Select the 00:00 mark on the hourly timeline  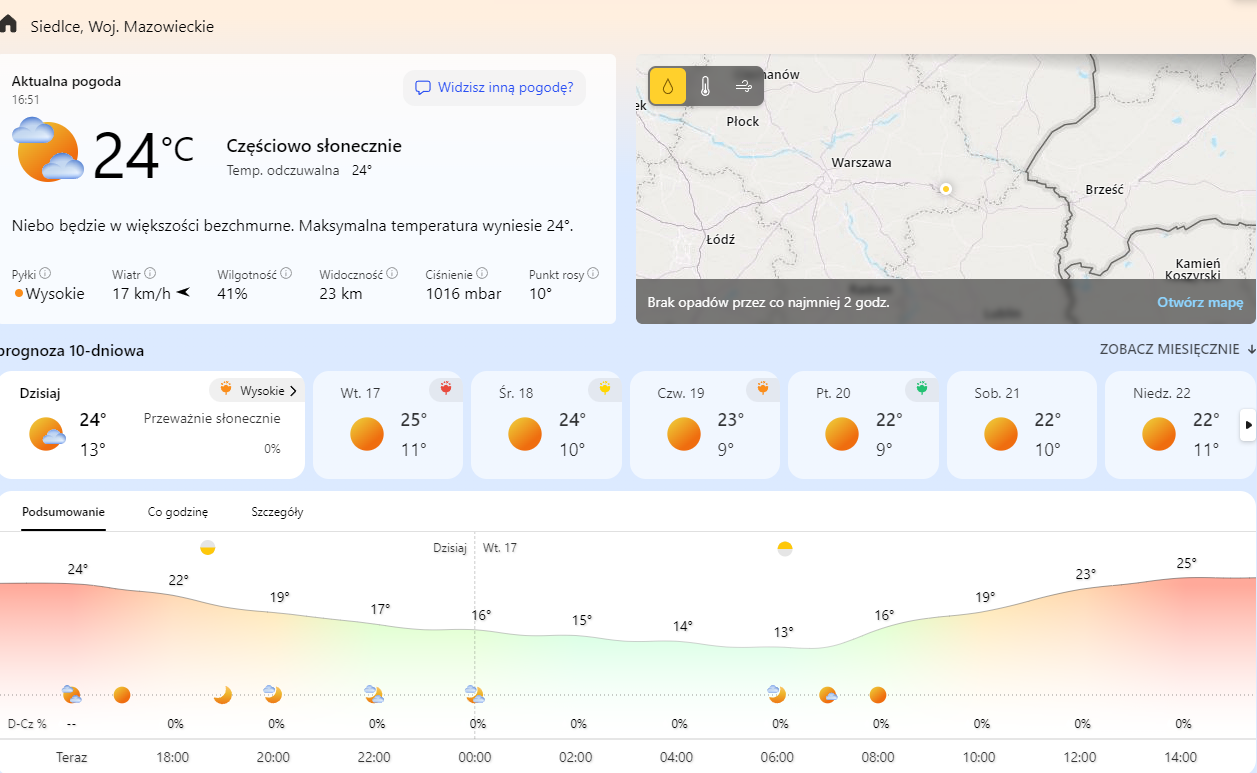475,757
